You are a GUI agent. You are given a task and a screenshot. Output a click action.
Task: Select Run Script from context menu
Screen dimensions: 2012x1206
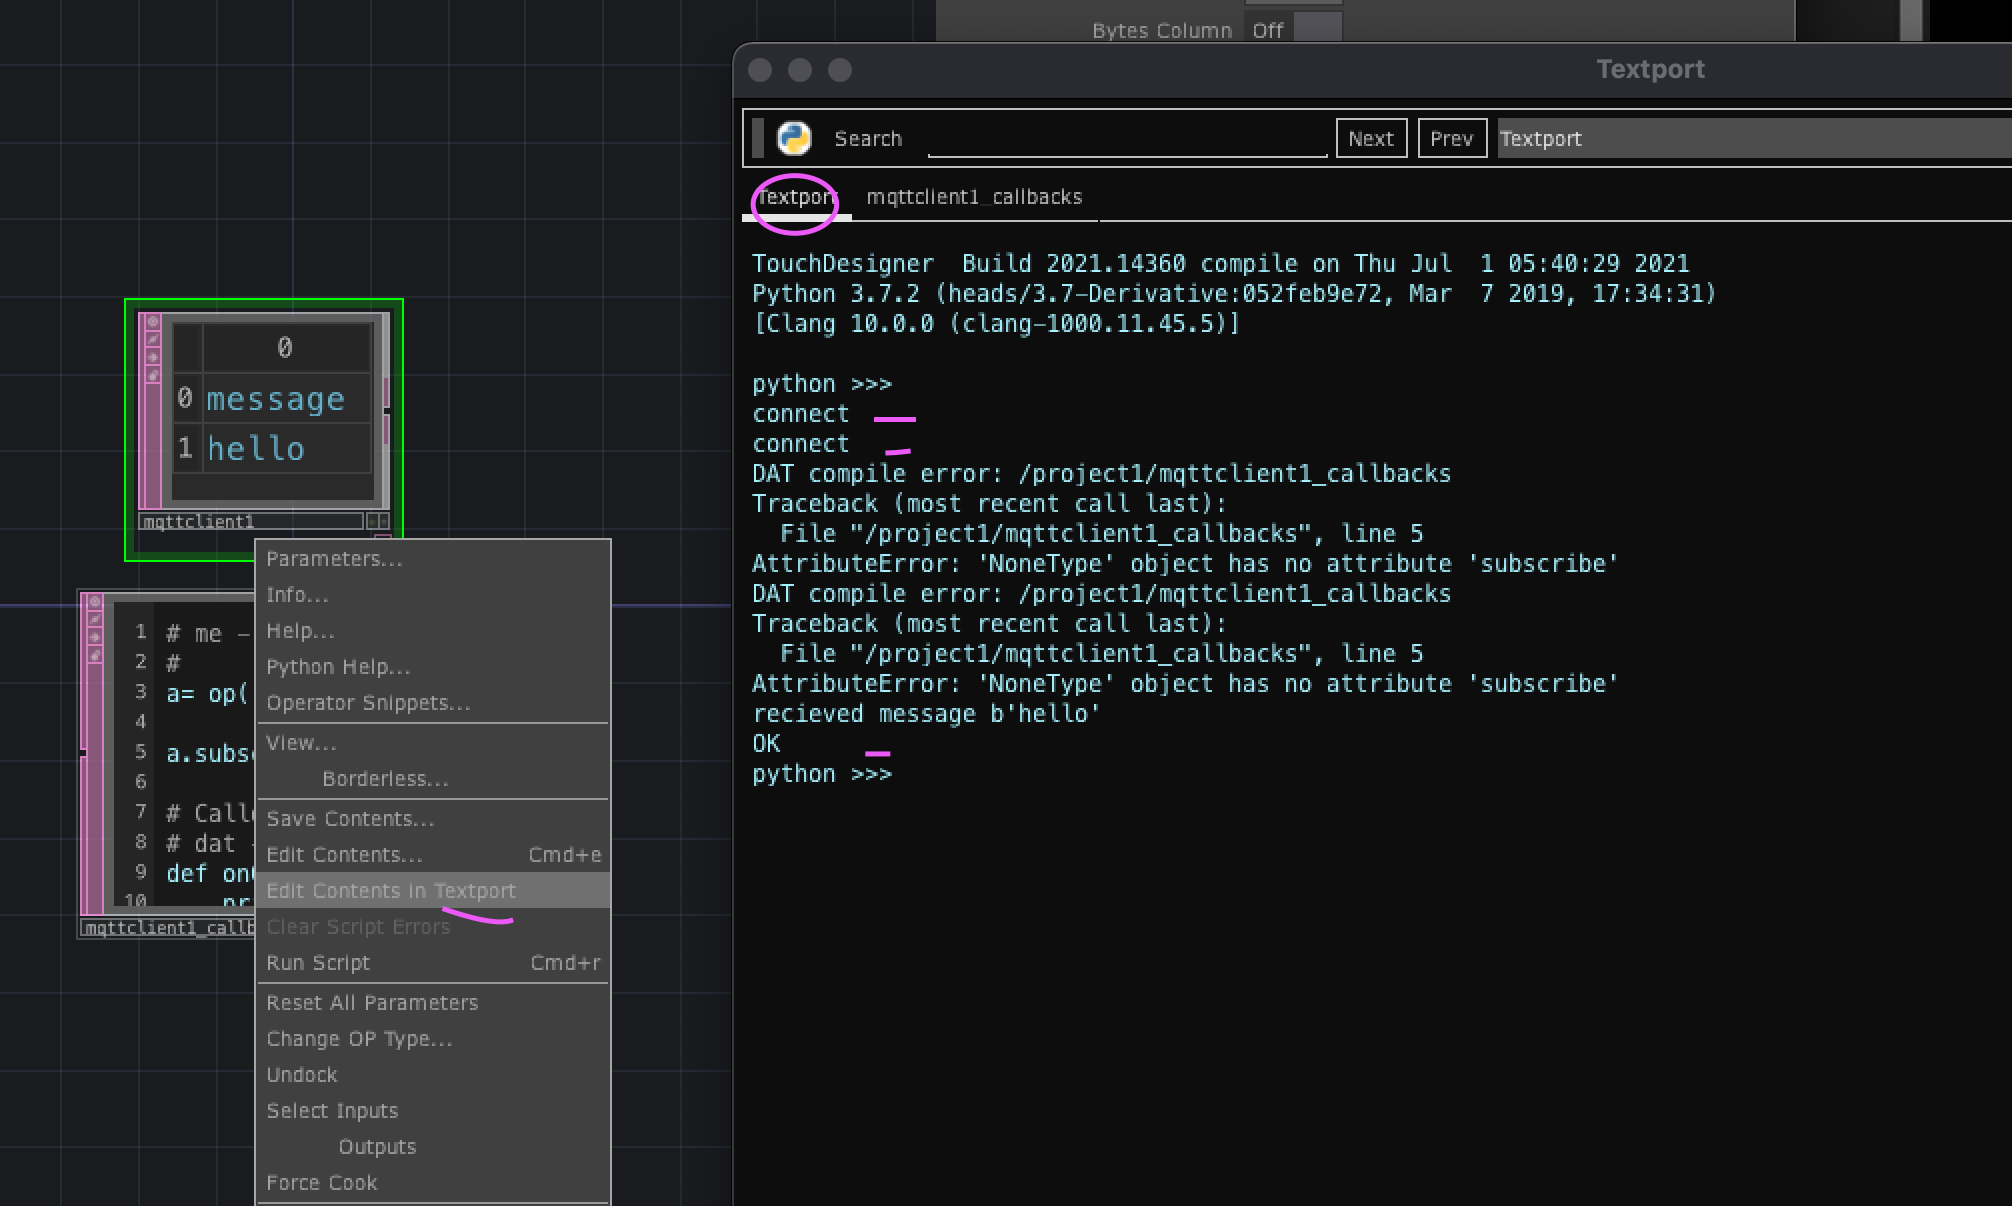[318, 963]
